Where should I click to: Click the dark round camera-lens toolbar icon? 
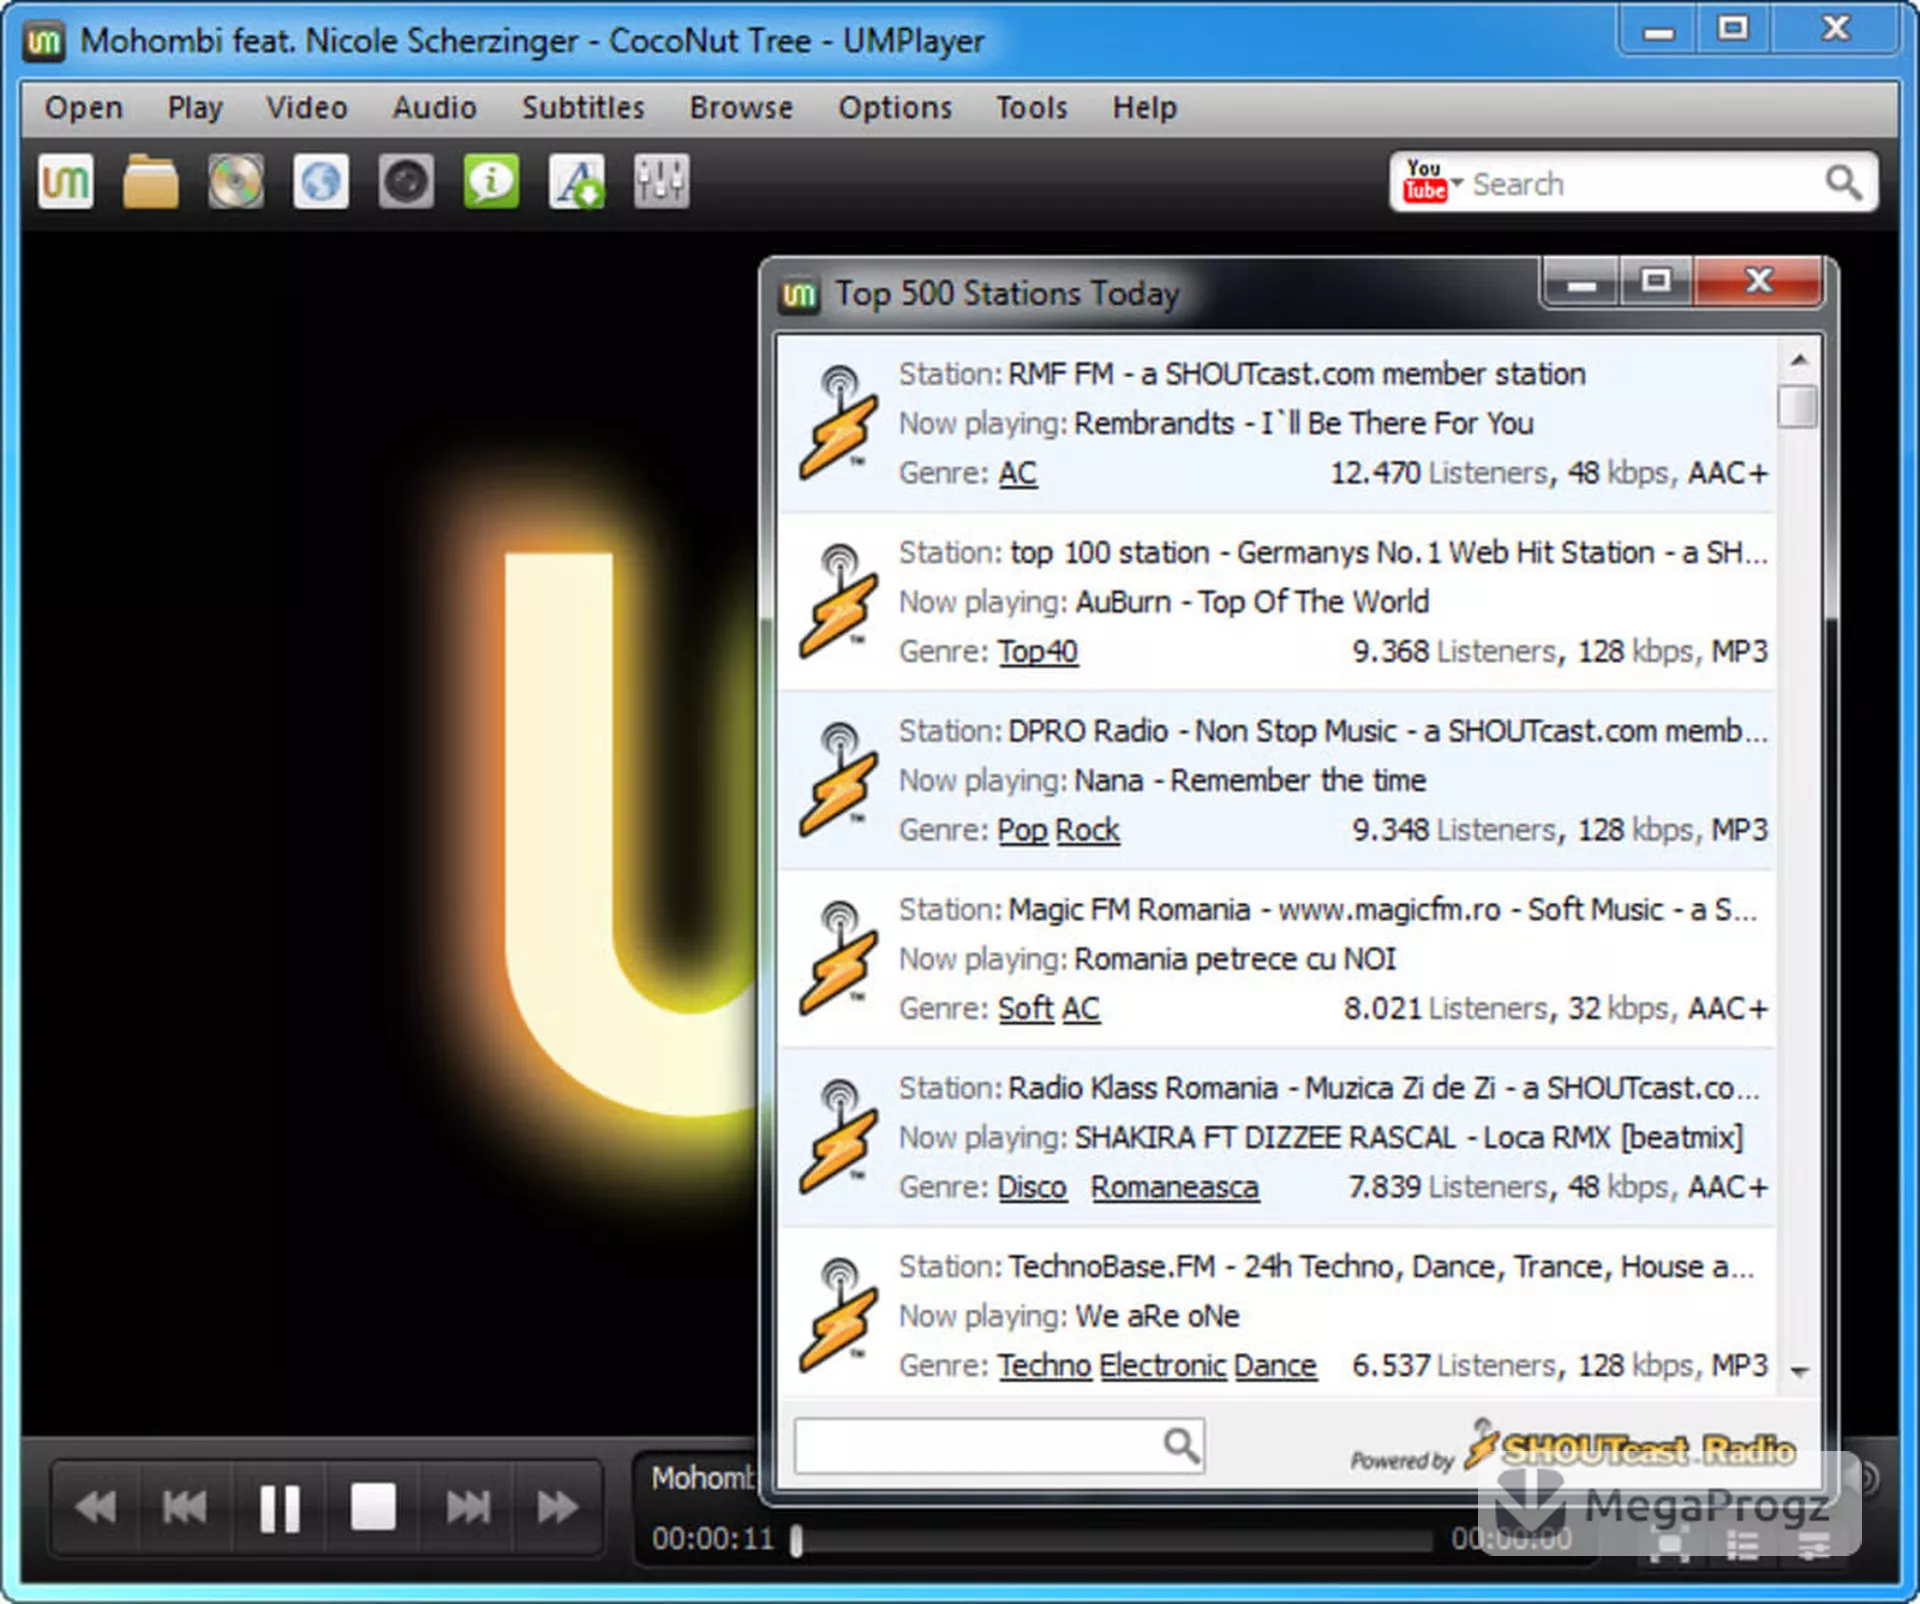406,181
